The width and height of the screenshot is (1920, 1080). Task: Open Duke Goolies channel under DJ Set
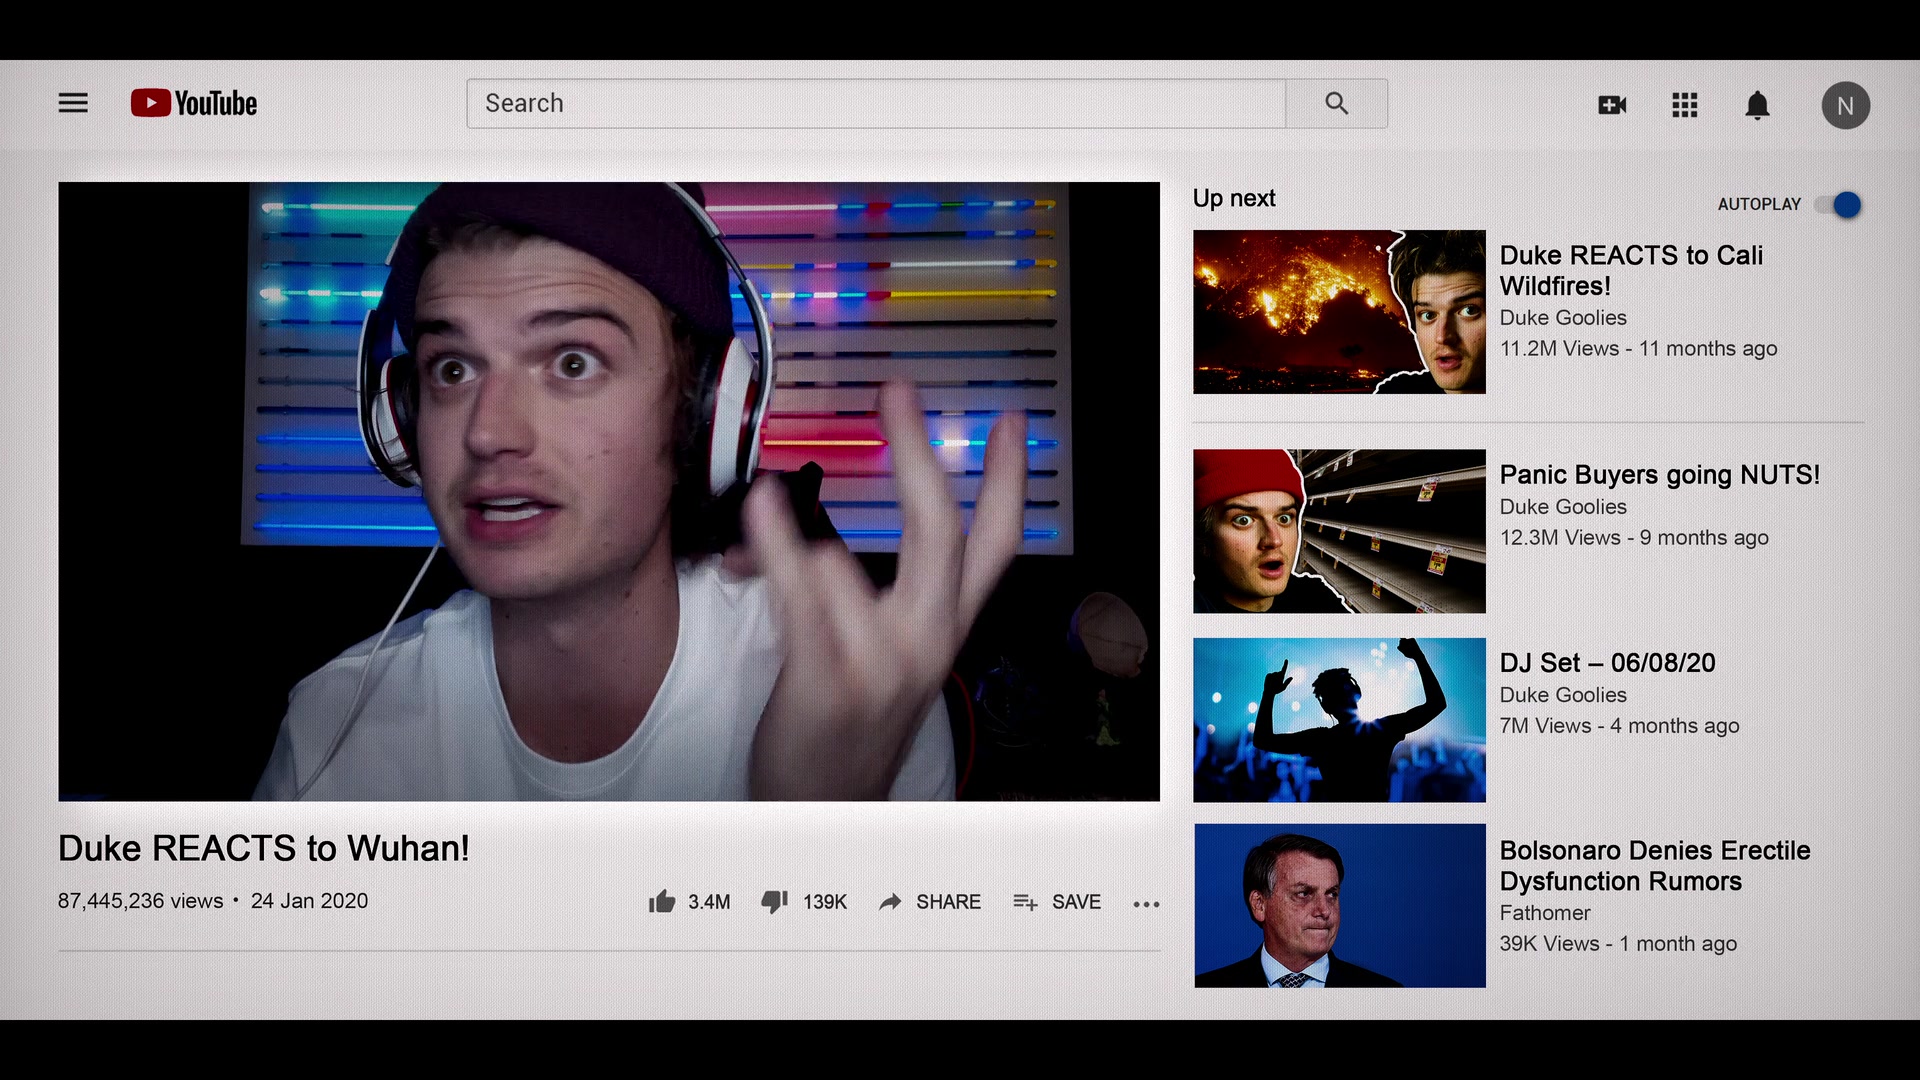[1563, 694]
